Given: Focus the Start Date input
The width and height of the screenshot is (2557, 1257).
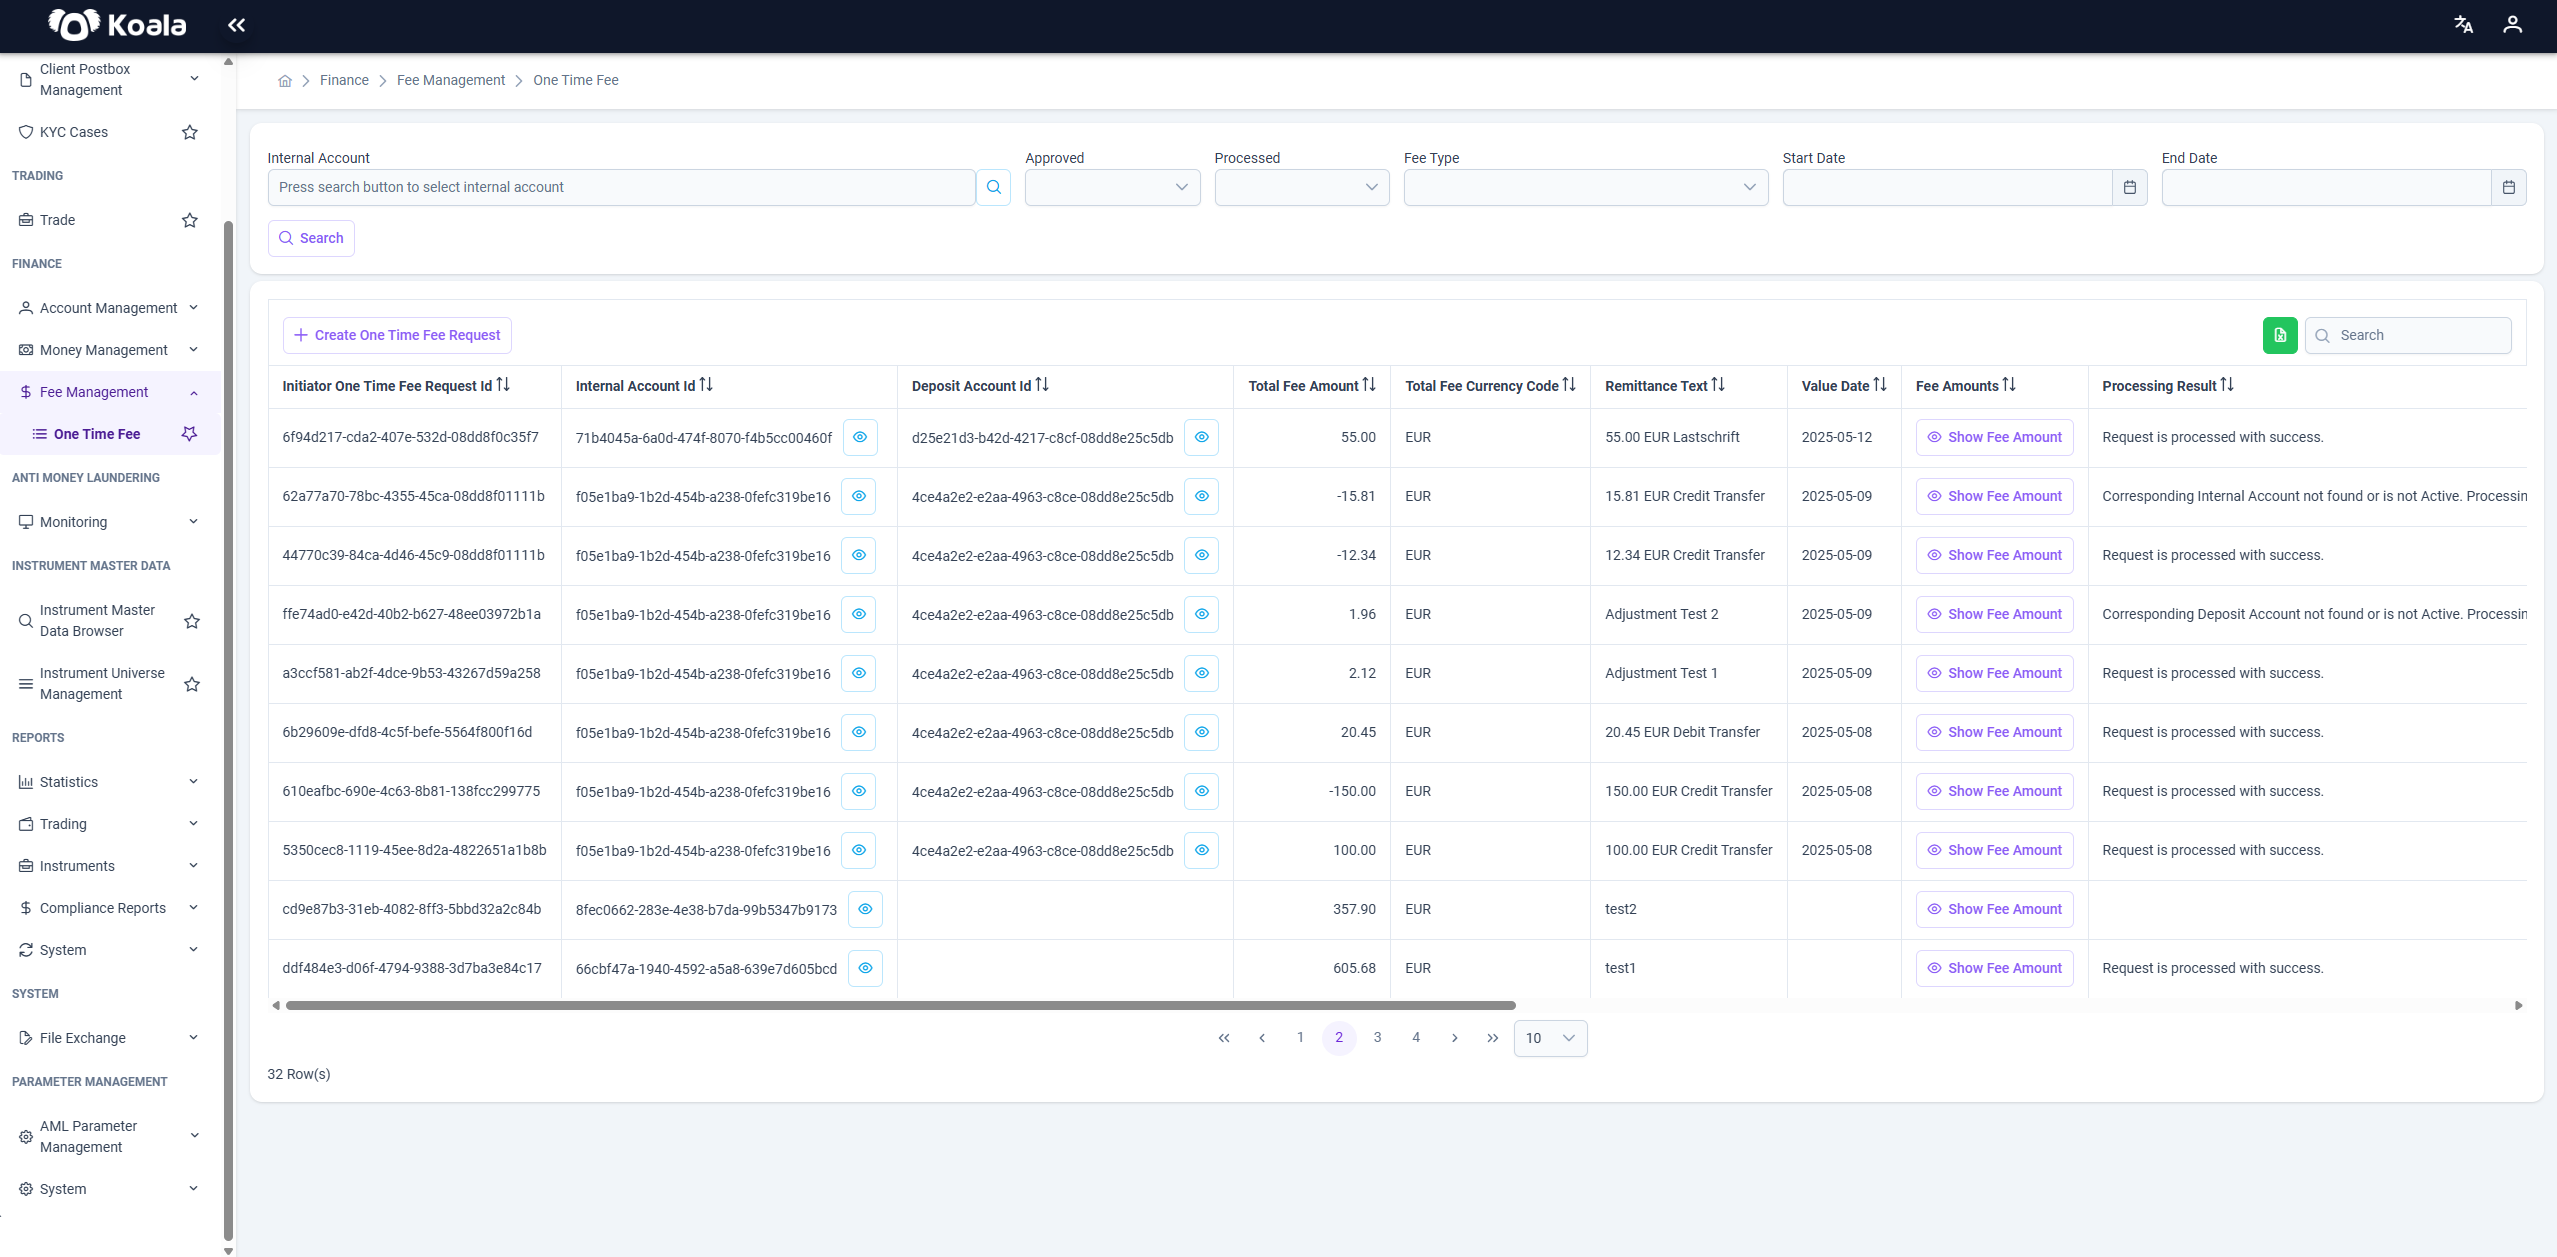Looking at the screenshot, I should [x=1947, y=187].
